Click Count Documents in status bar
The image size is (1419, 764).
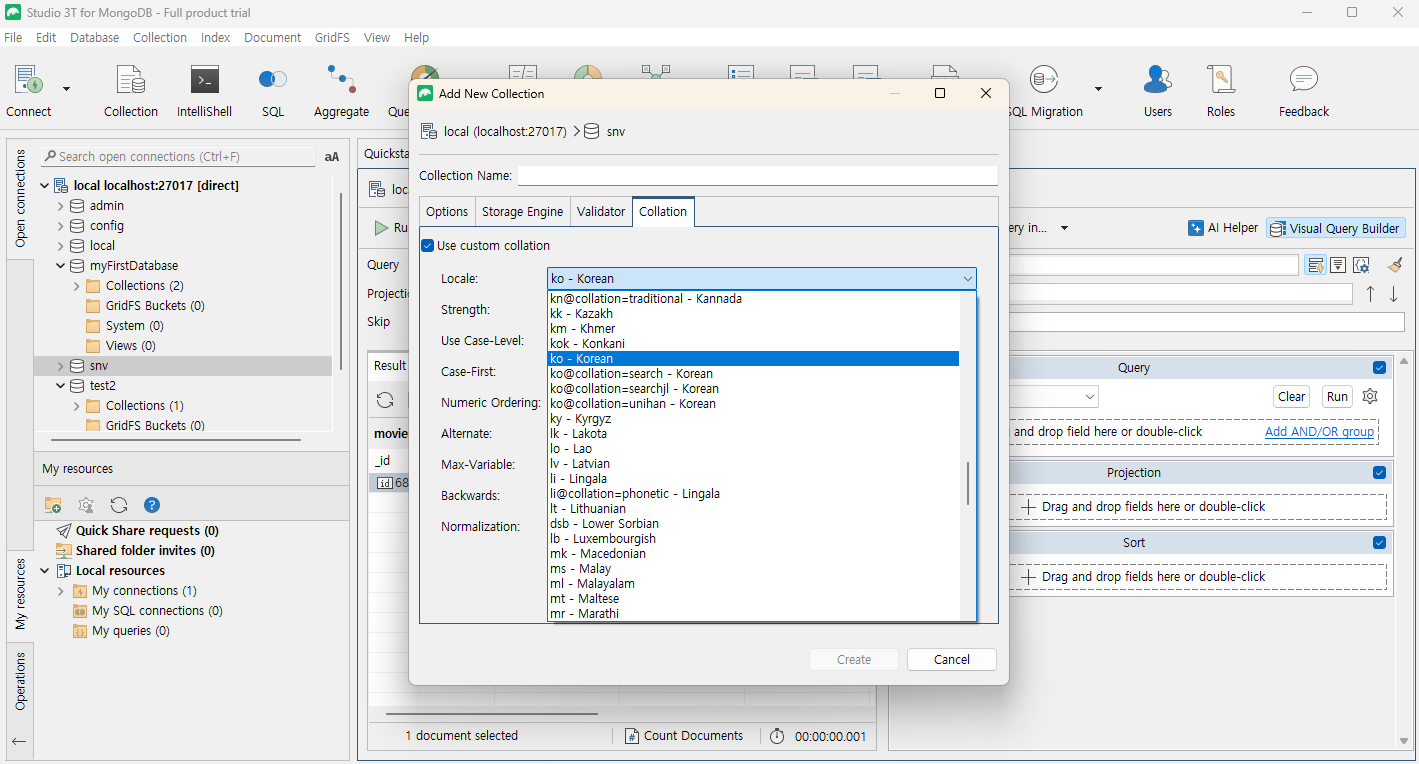[x=684, y=736]
